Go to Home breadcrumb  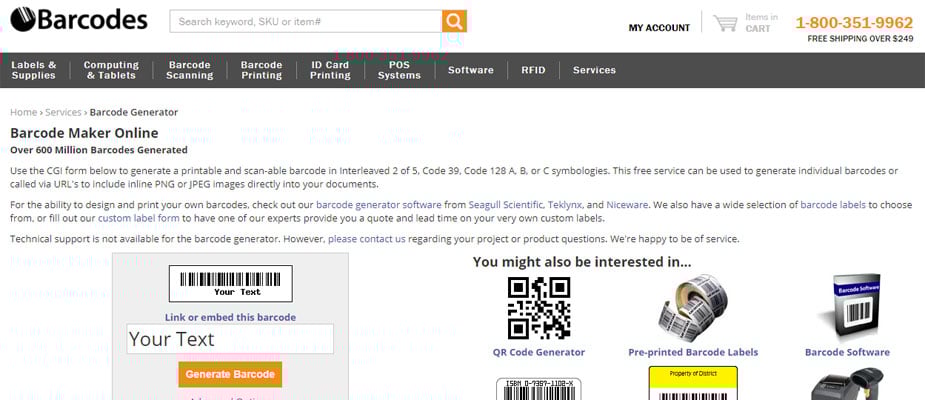tap(24, 112)
